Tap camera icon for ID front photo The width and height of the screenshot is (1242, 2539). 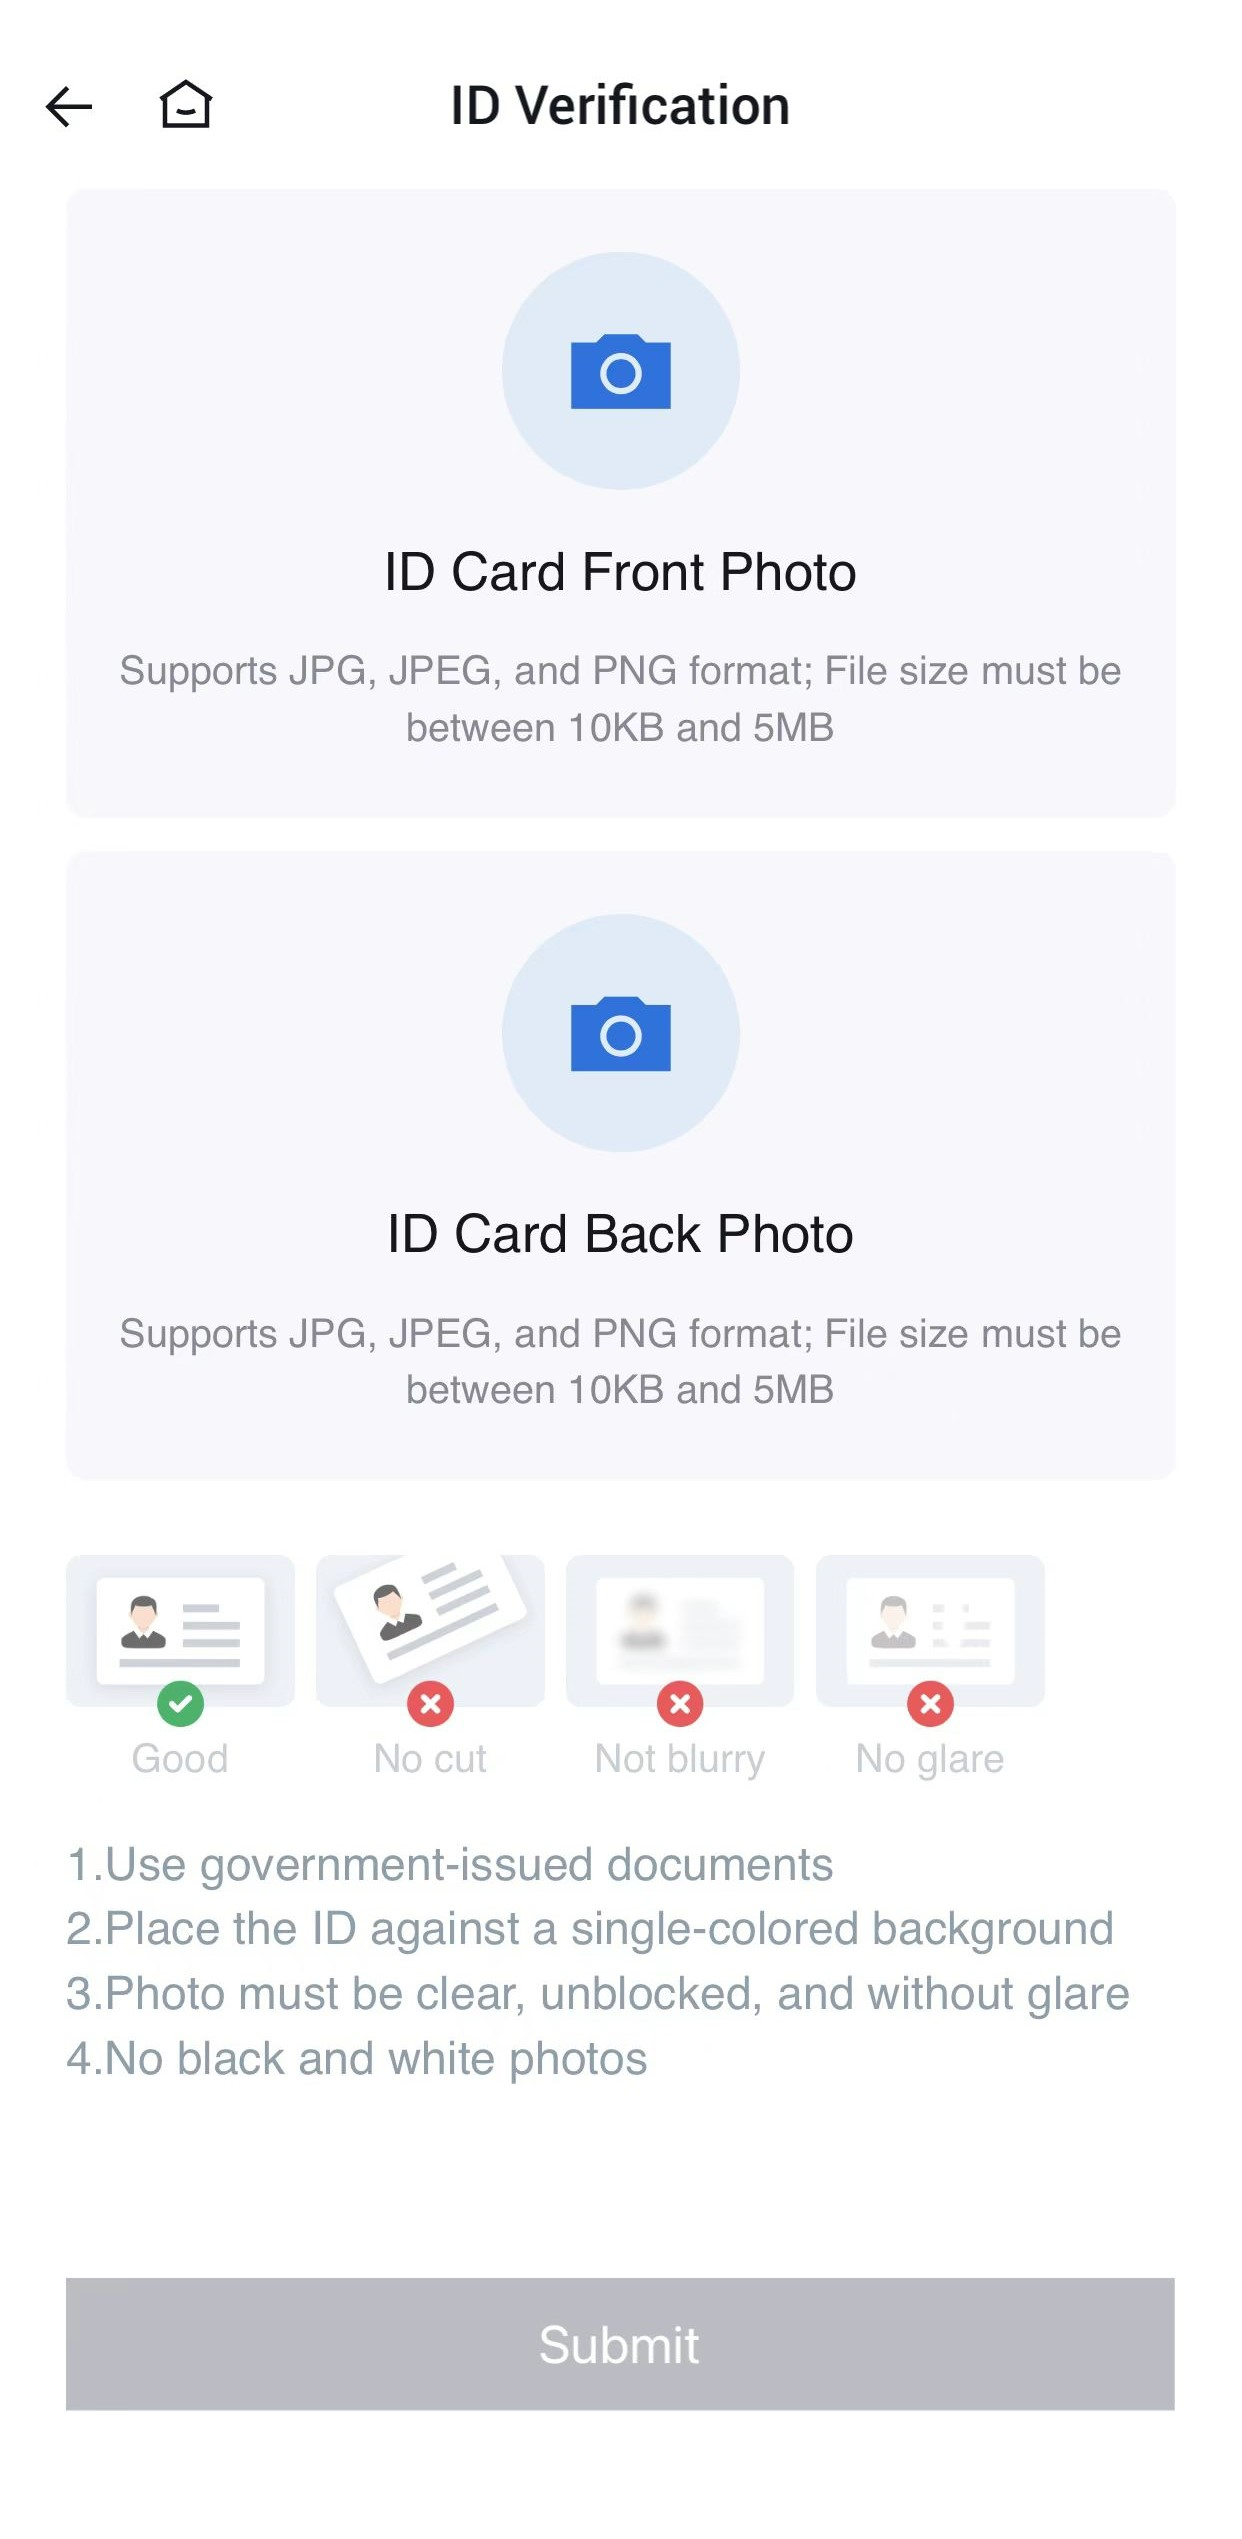[620, 371]
